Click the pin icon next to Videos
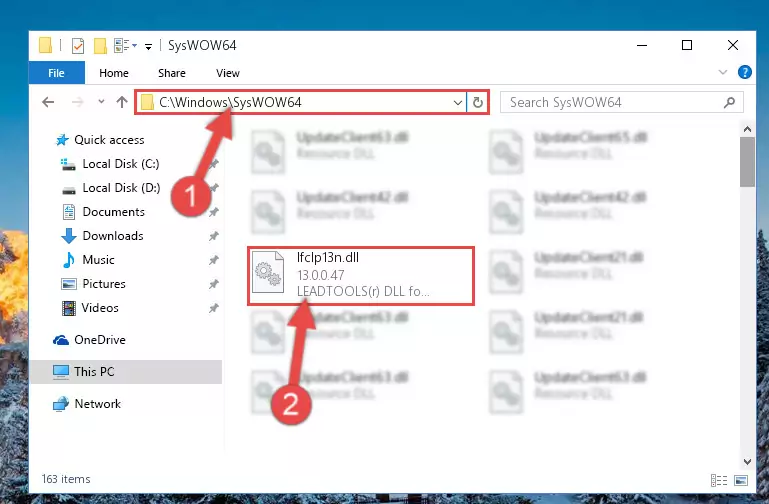This screenshot has width=769, height=504. [213, 308]
